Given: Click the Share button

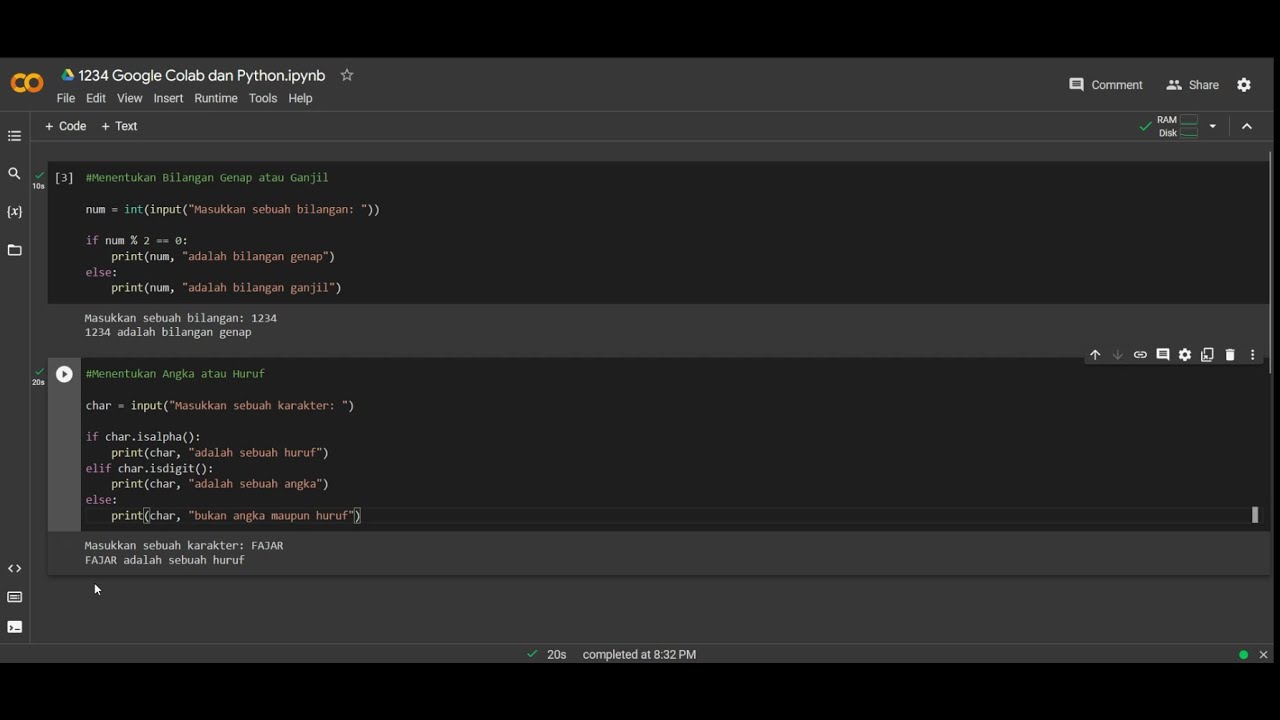Looking at the screenshot, I should coord(1192,85).
